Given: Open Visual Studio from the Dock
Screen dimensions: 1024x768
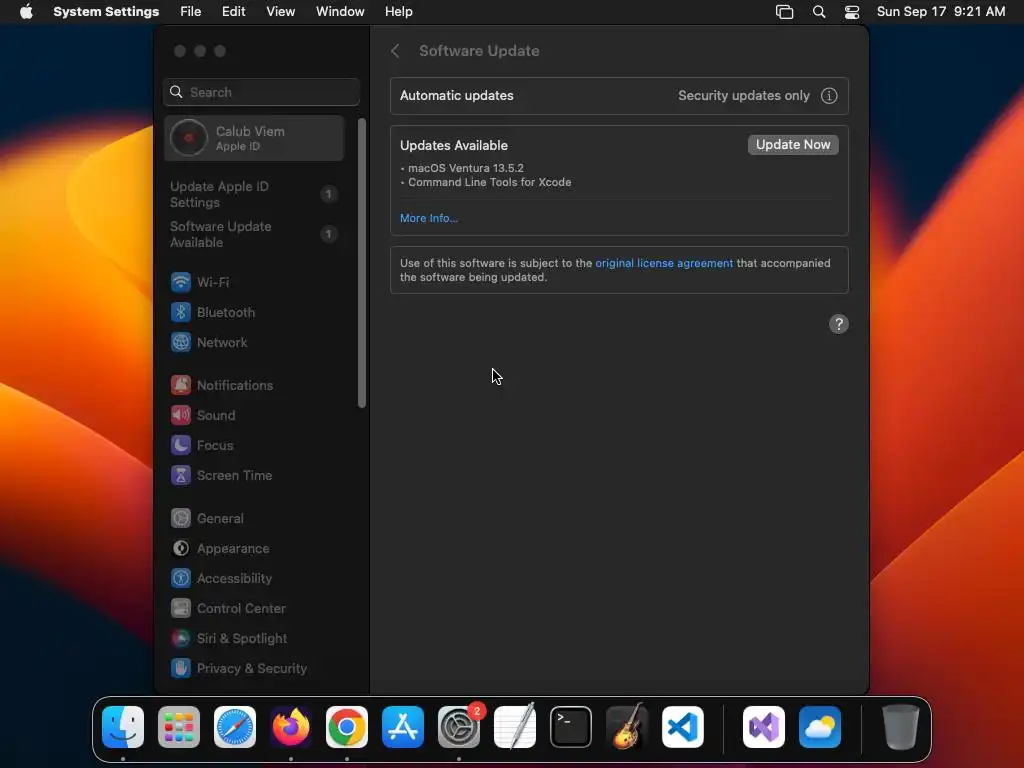Looking at the screenshot, I should coord(764,727).
